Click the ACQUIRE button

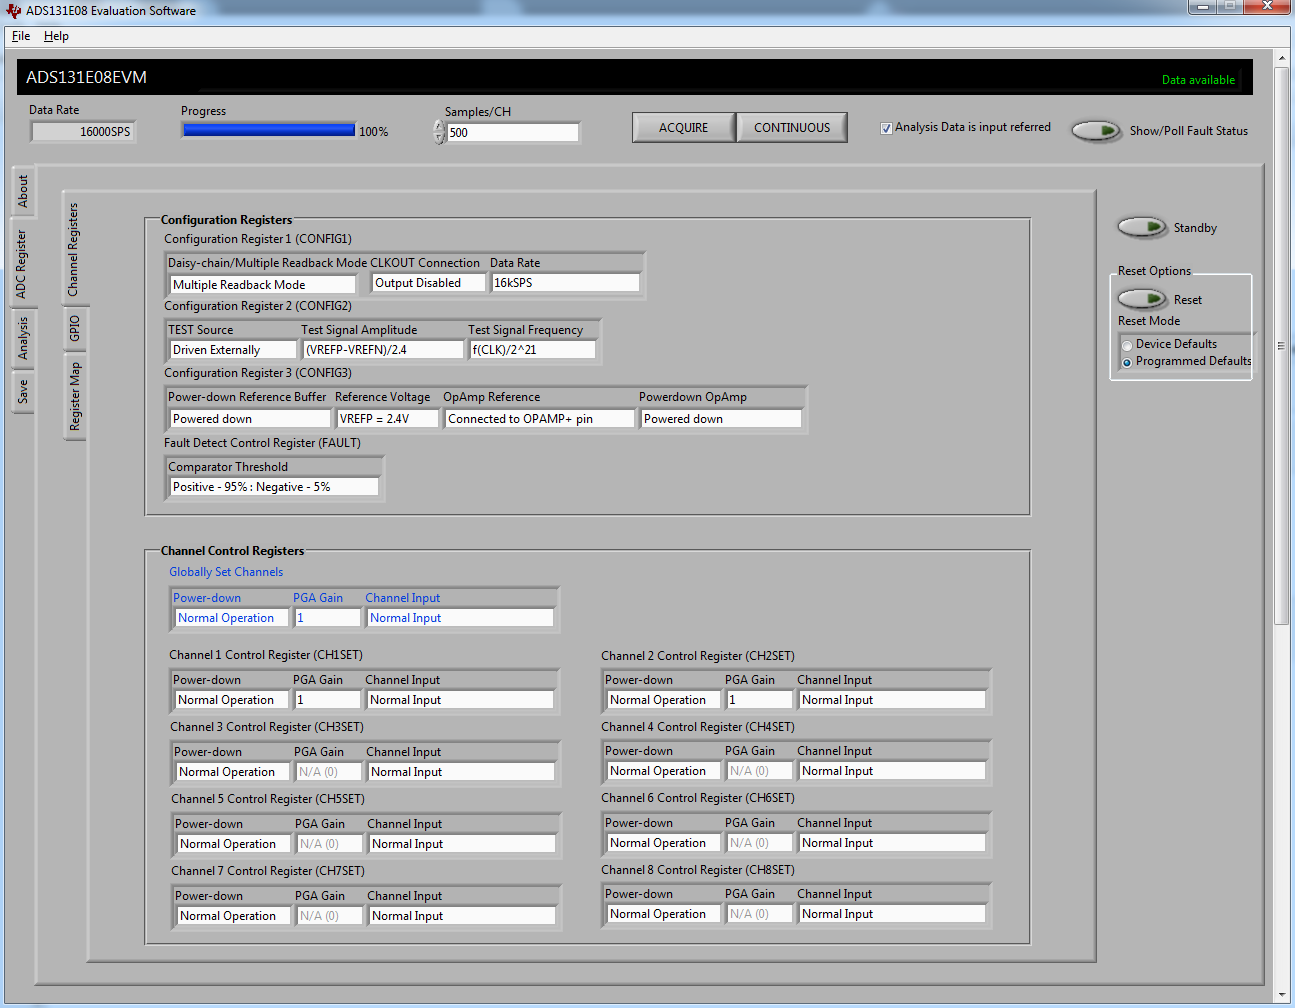[684, 128]
